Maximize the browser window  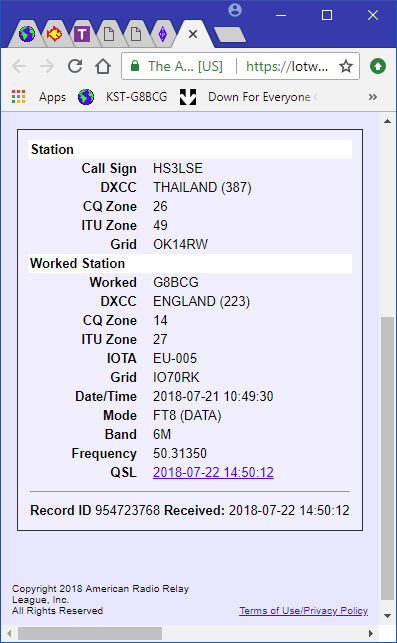coord(327,15)
